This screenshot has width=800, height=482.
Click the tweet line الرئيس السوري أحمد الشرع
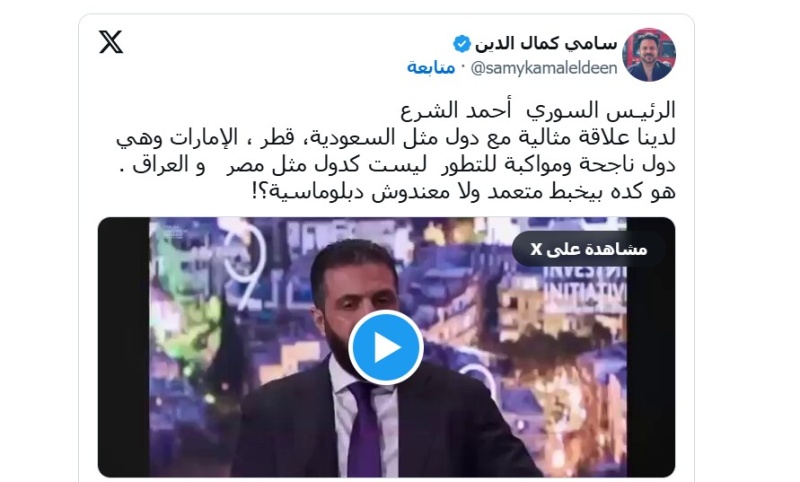(538, 110)
